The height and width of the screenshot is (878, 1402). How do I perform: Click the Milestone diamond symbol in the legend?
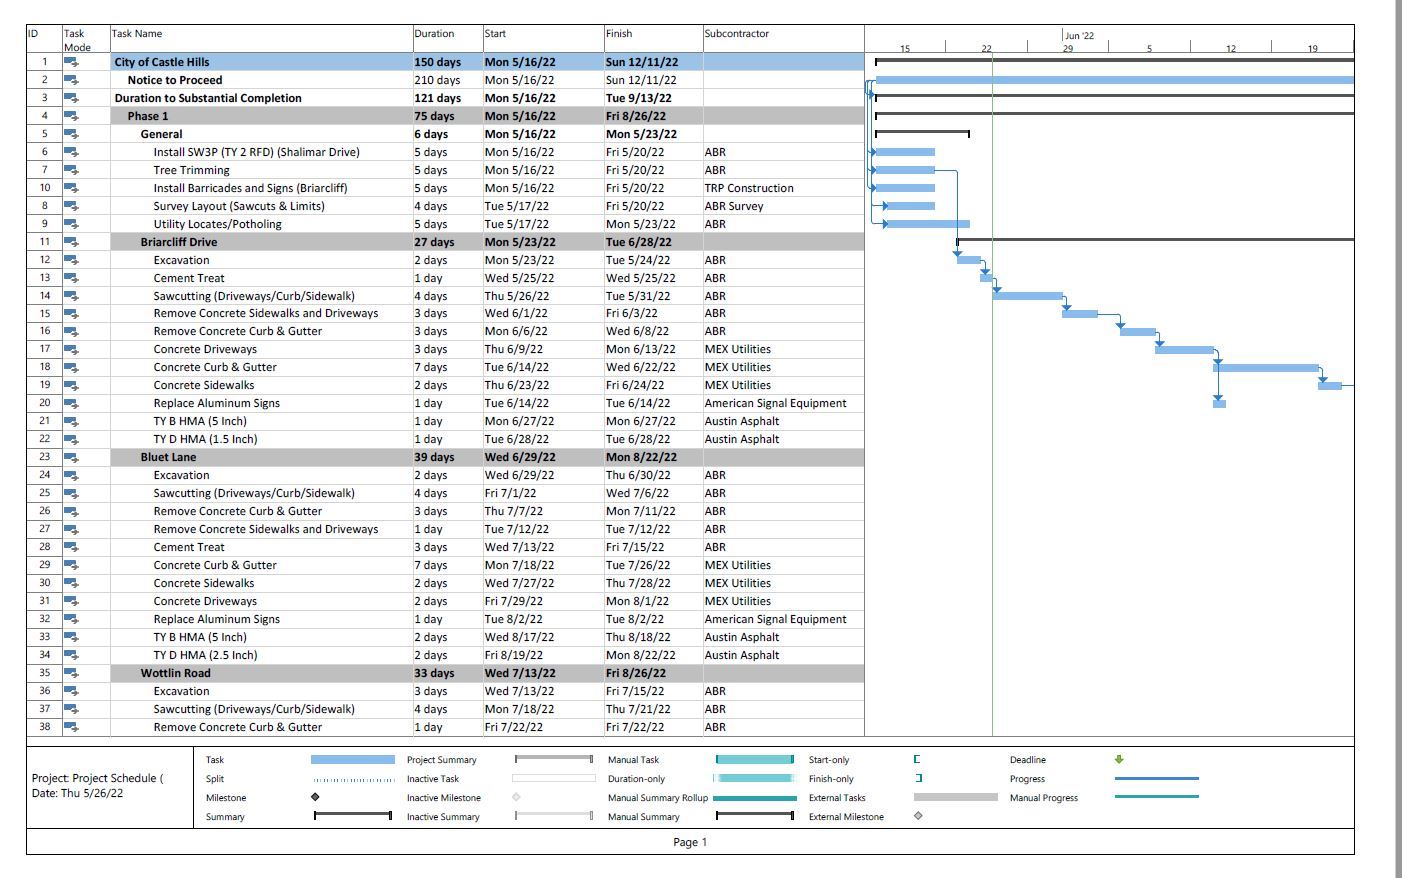coord(315,798)
